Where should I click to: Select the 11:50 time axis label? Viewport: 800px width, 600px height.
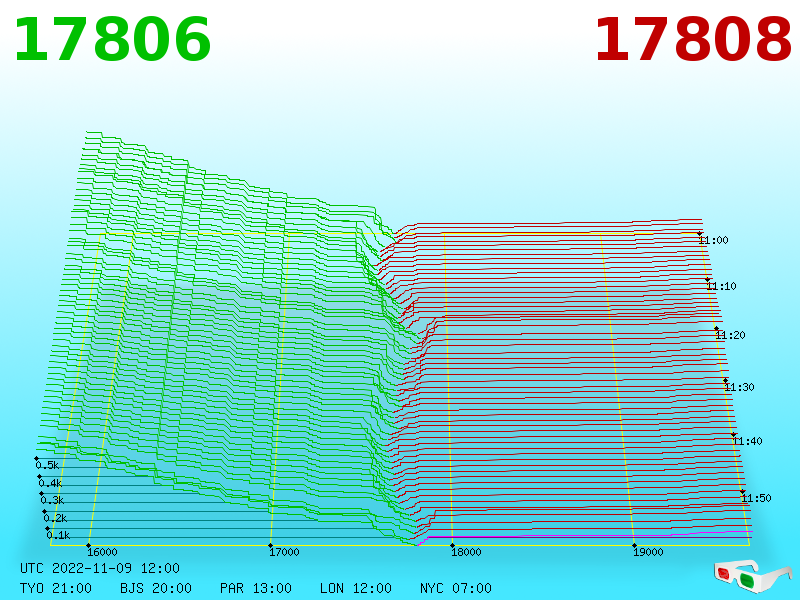756,498
